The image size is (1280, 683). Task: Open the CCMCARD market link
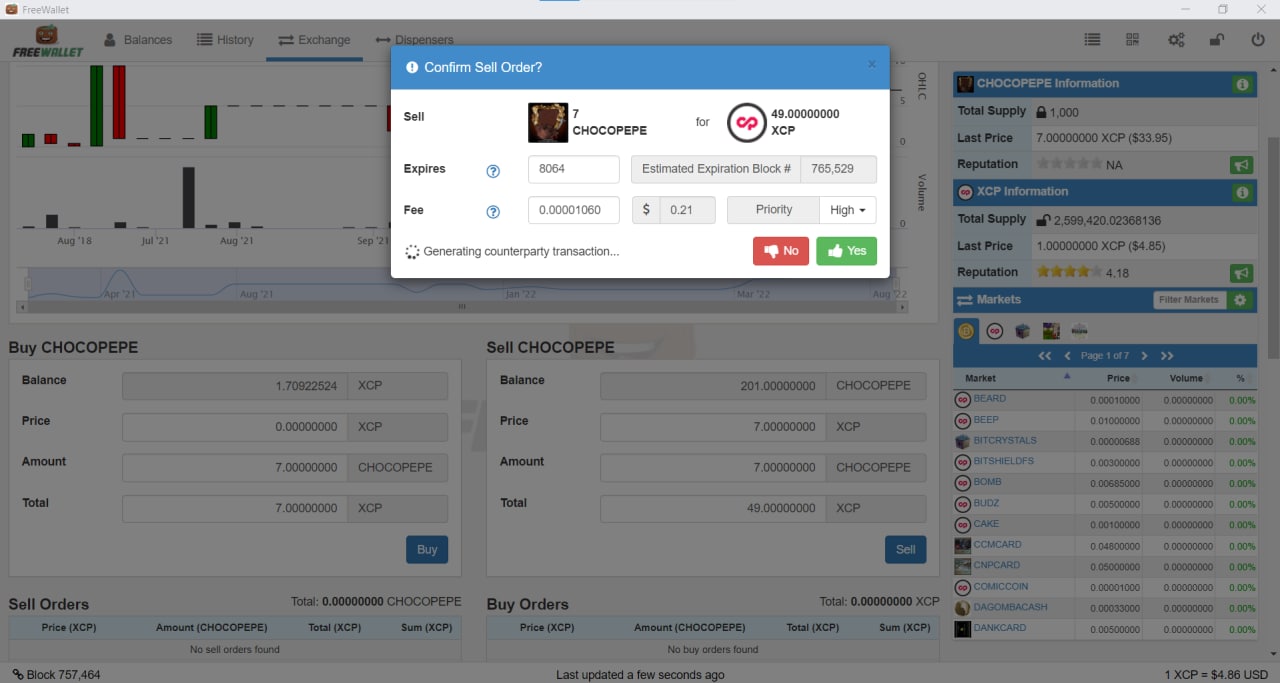[x=997, y=545]
